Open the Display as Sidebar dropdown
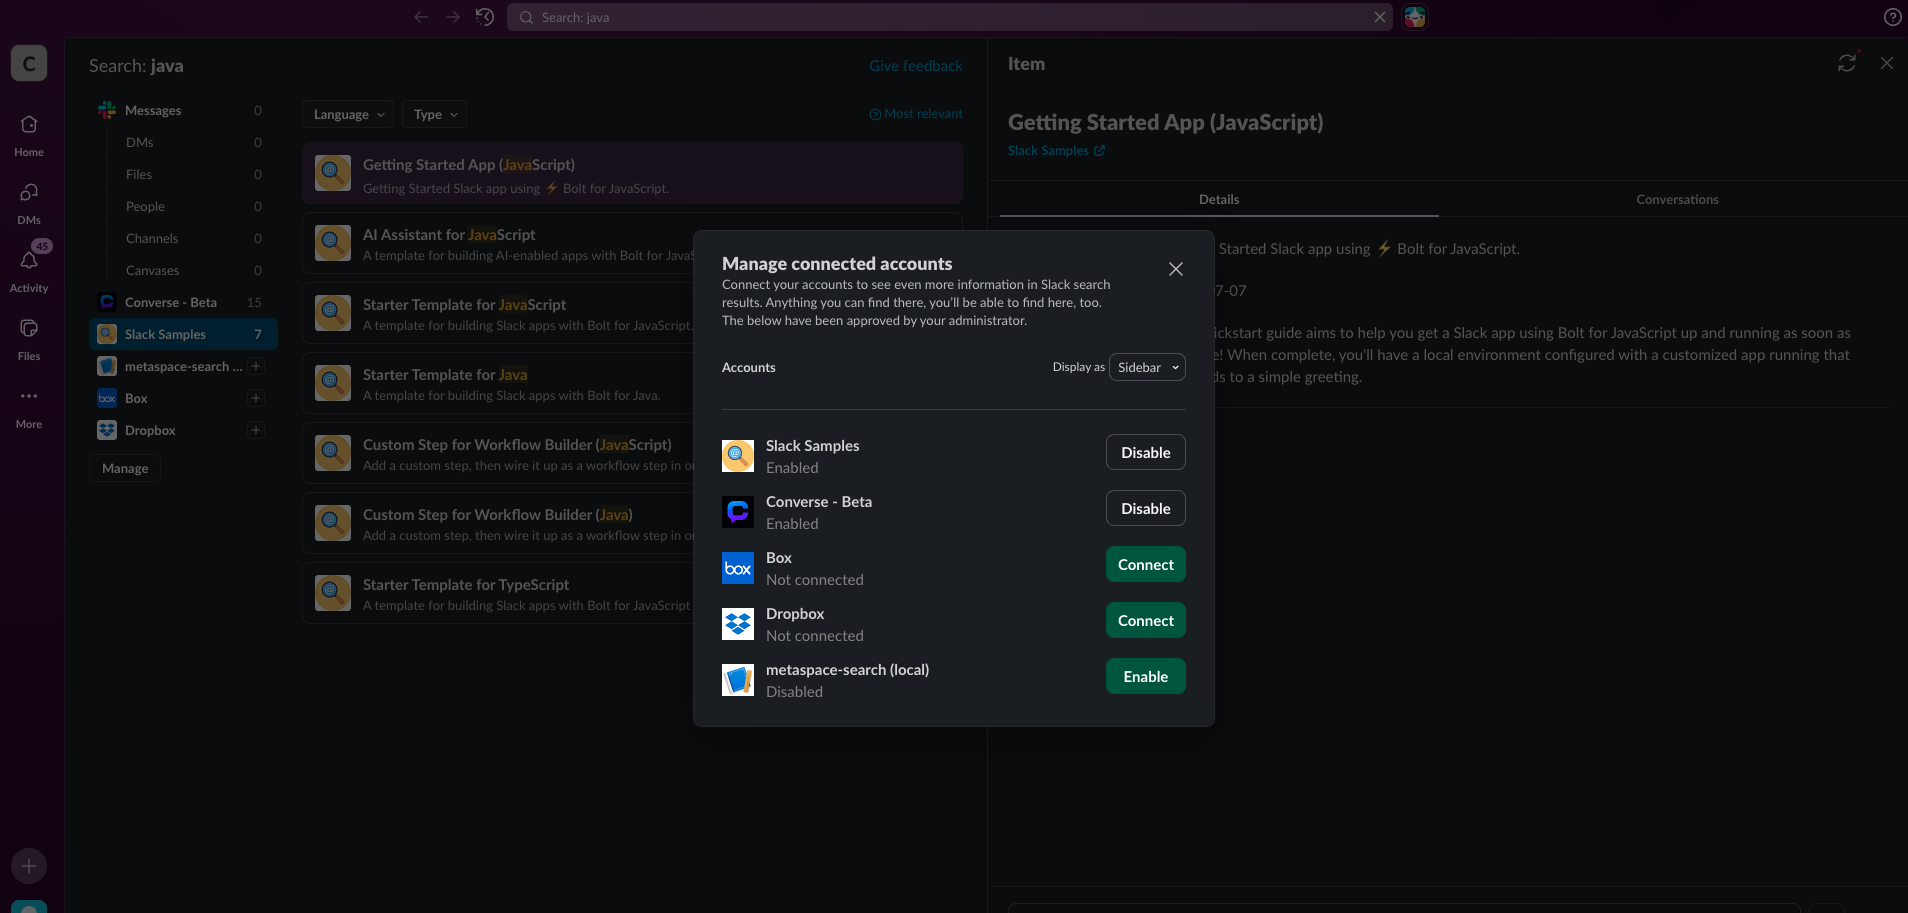 [x=1147, y=367]
